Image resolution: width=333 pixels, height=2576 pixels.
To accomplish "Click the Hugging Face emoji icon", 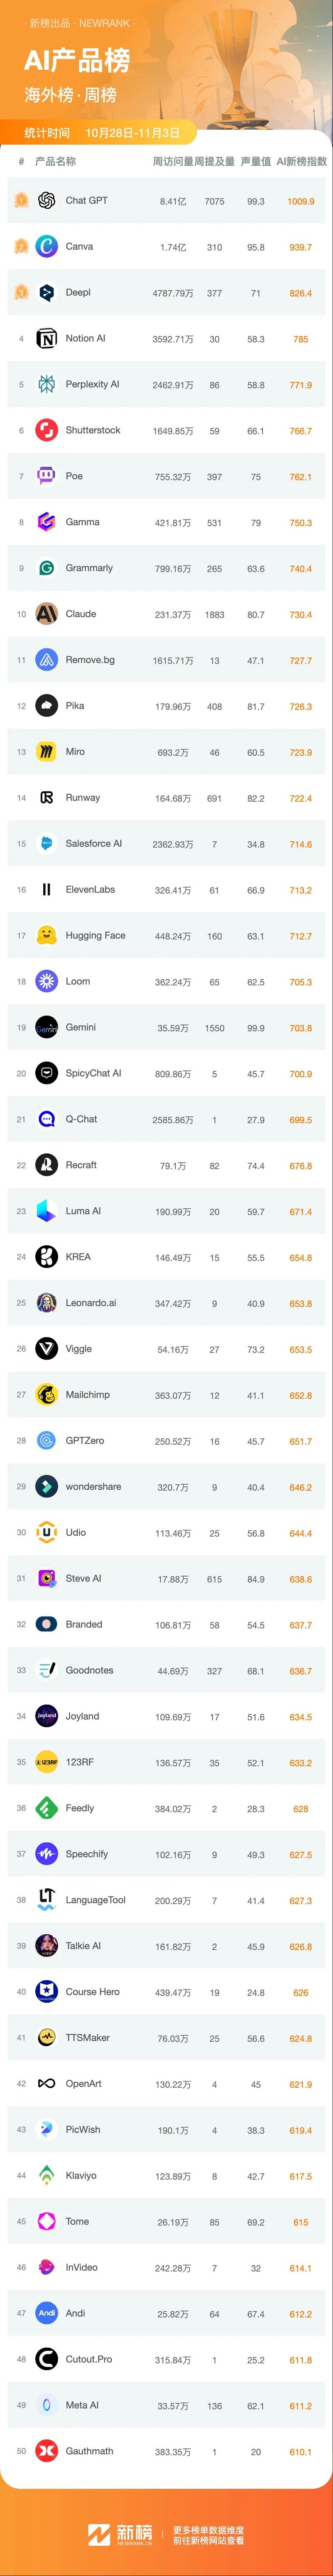I will coord(46,936).
